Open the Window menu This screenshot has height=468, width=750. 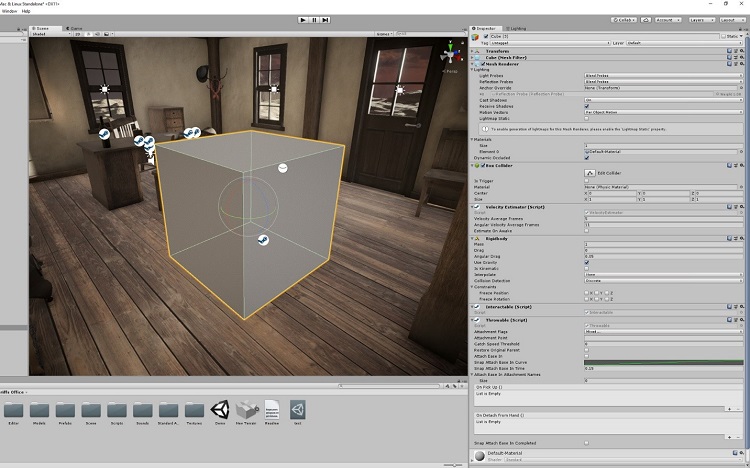9,11
